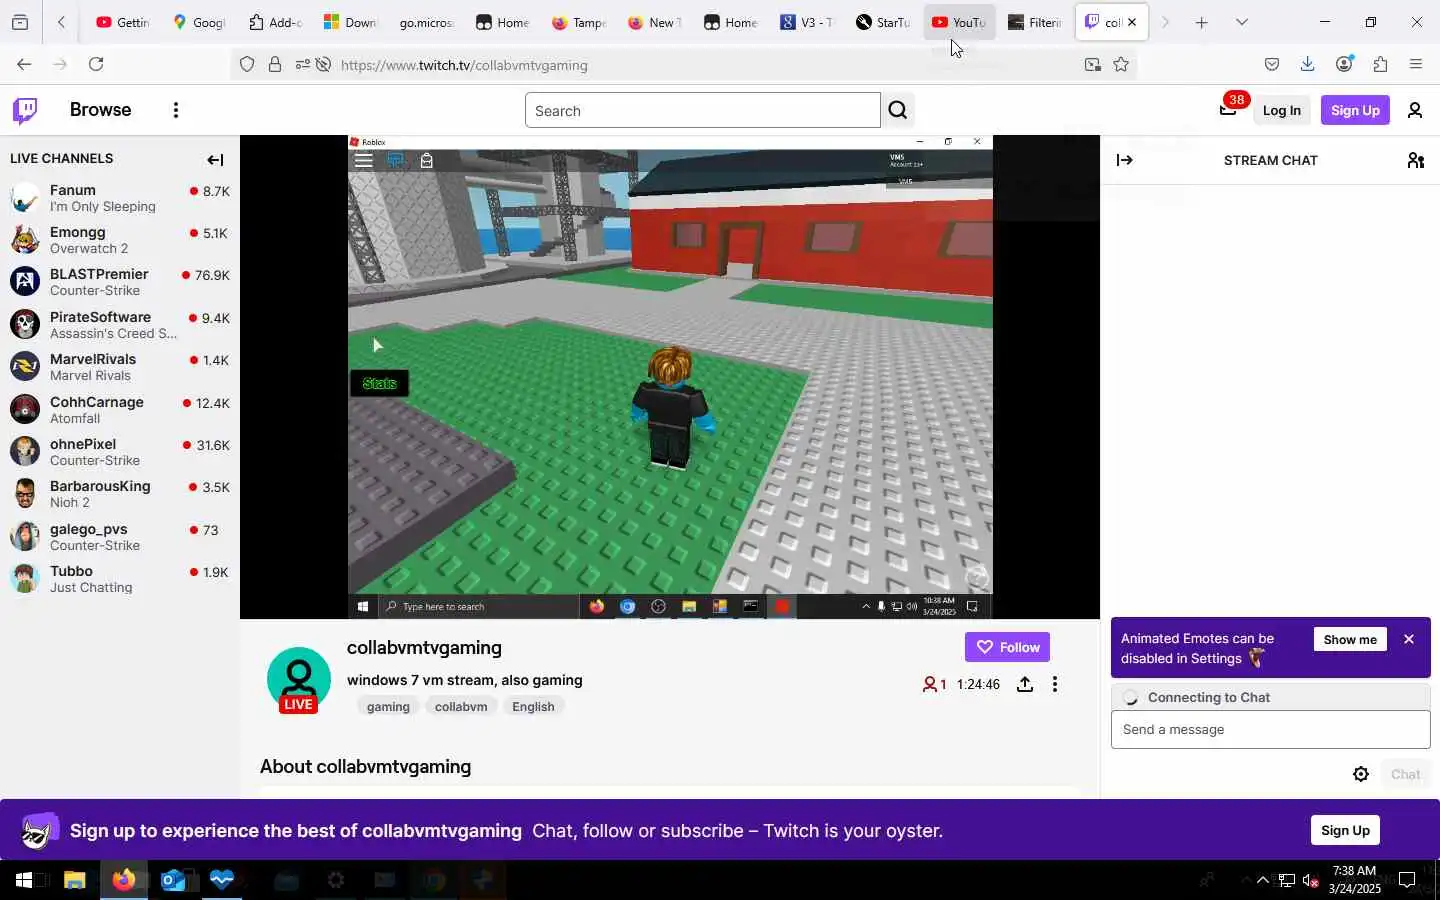Click the Roblox stream video player

[670, 377]
